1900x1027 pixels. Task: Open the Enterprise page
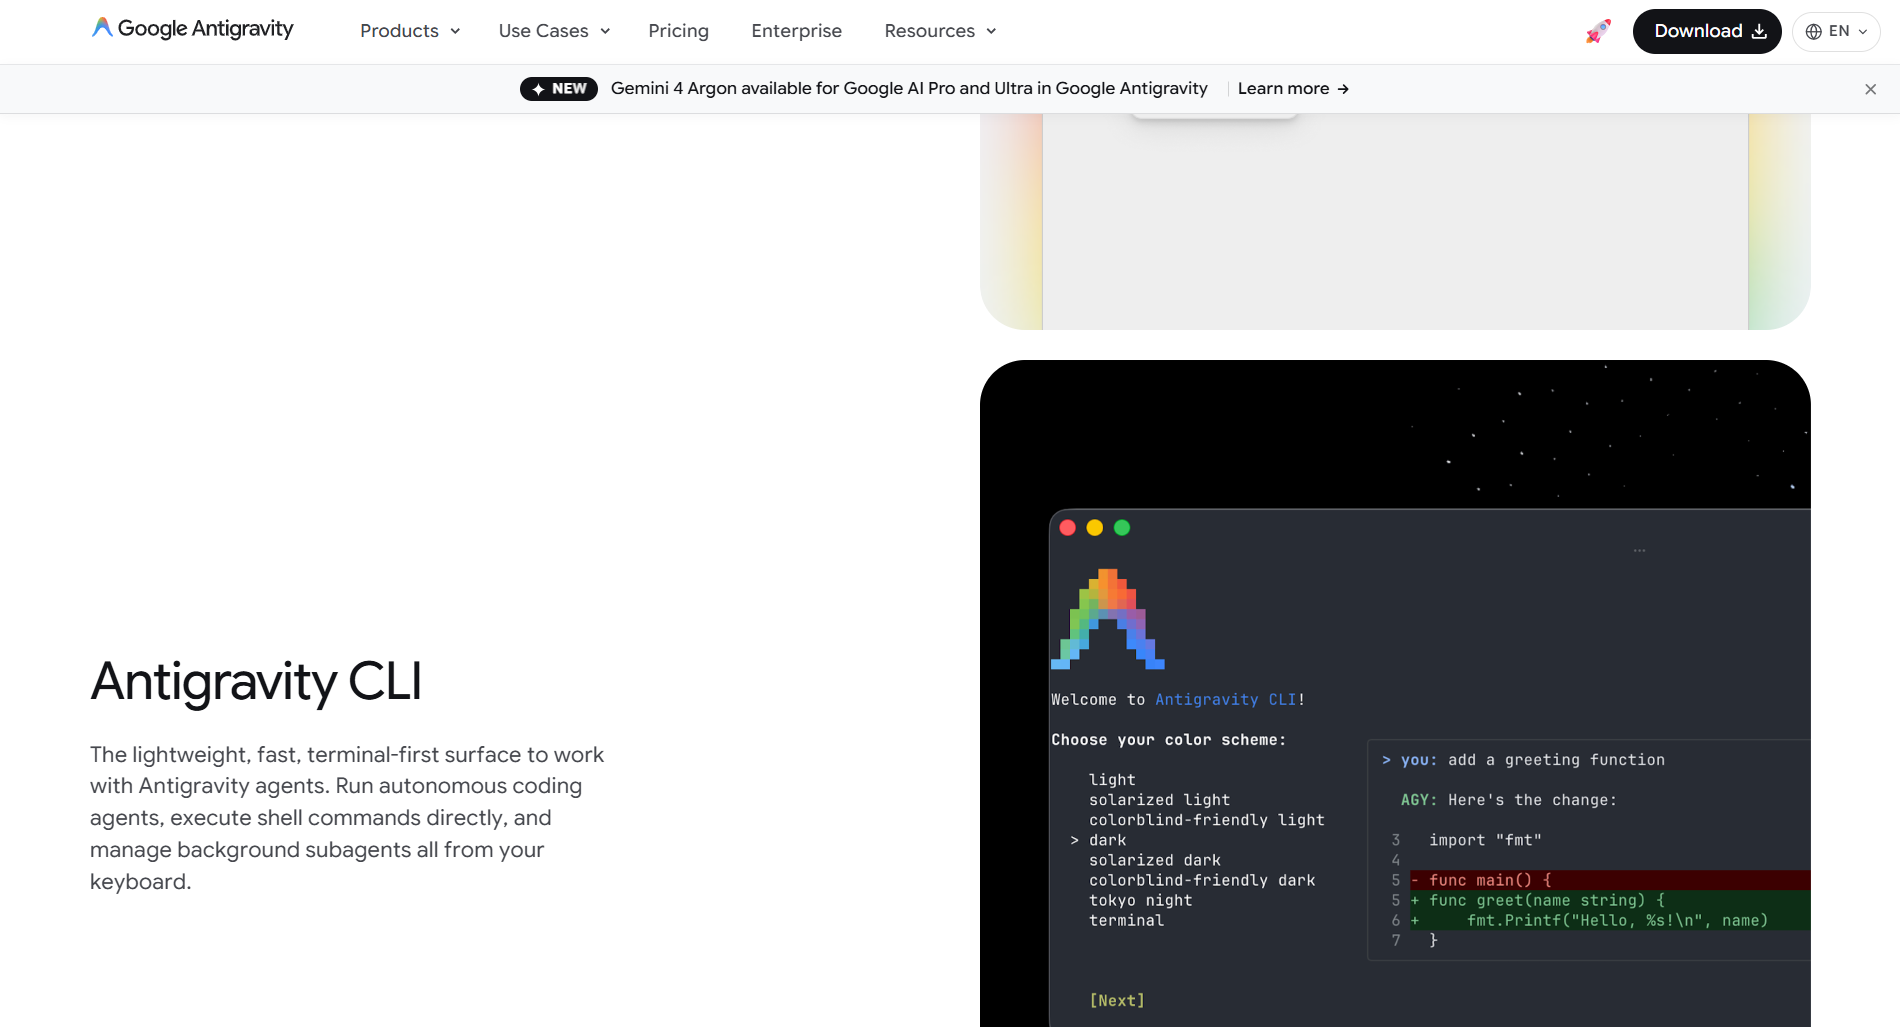click(797, 31)
